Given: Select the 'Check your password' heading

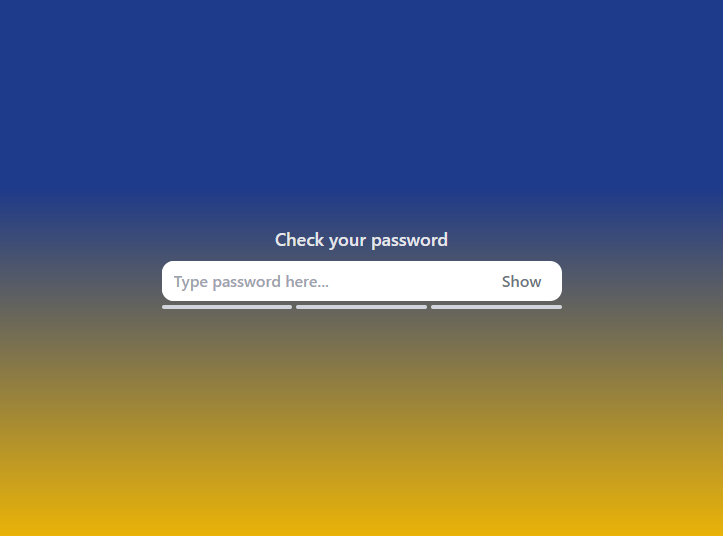Looking at the screenshot, I should coord(362,240).
